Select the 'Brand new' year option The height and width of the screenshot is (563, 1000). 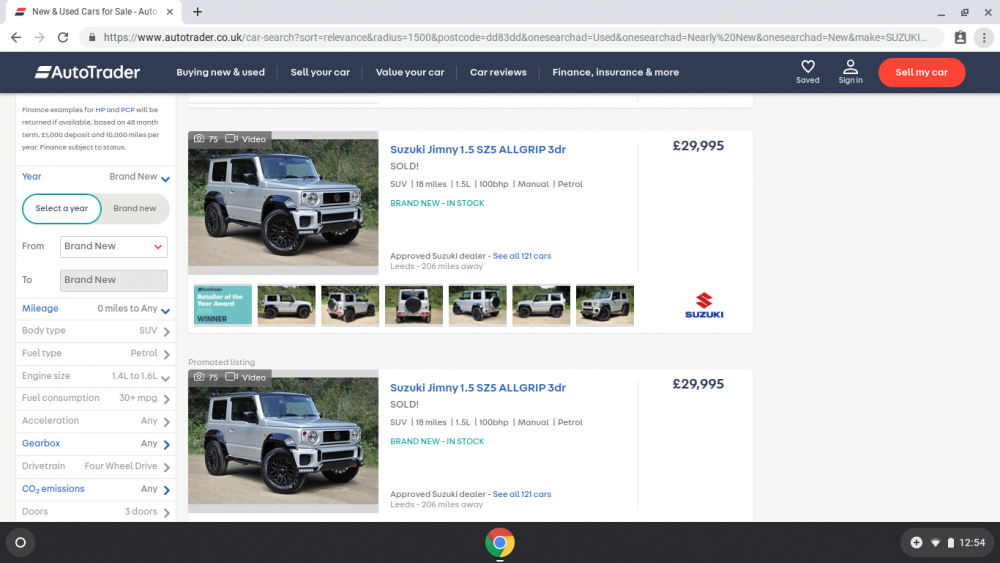coord(135,208)
